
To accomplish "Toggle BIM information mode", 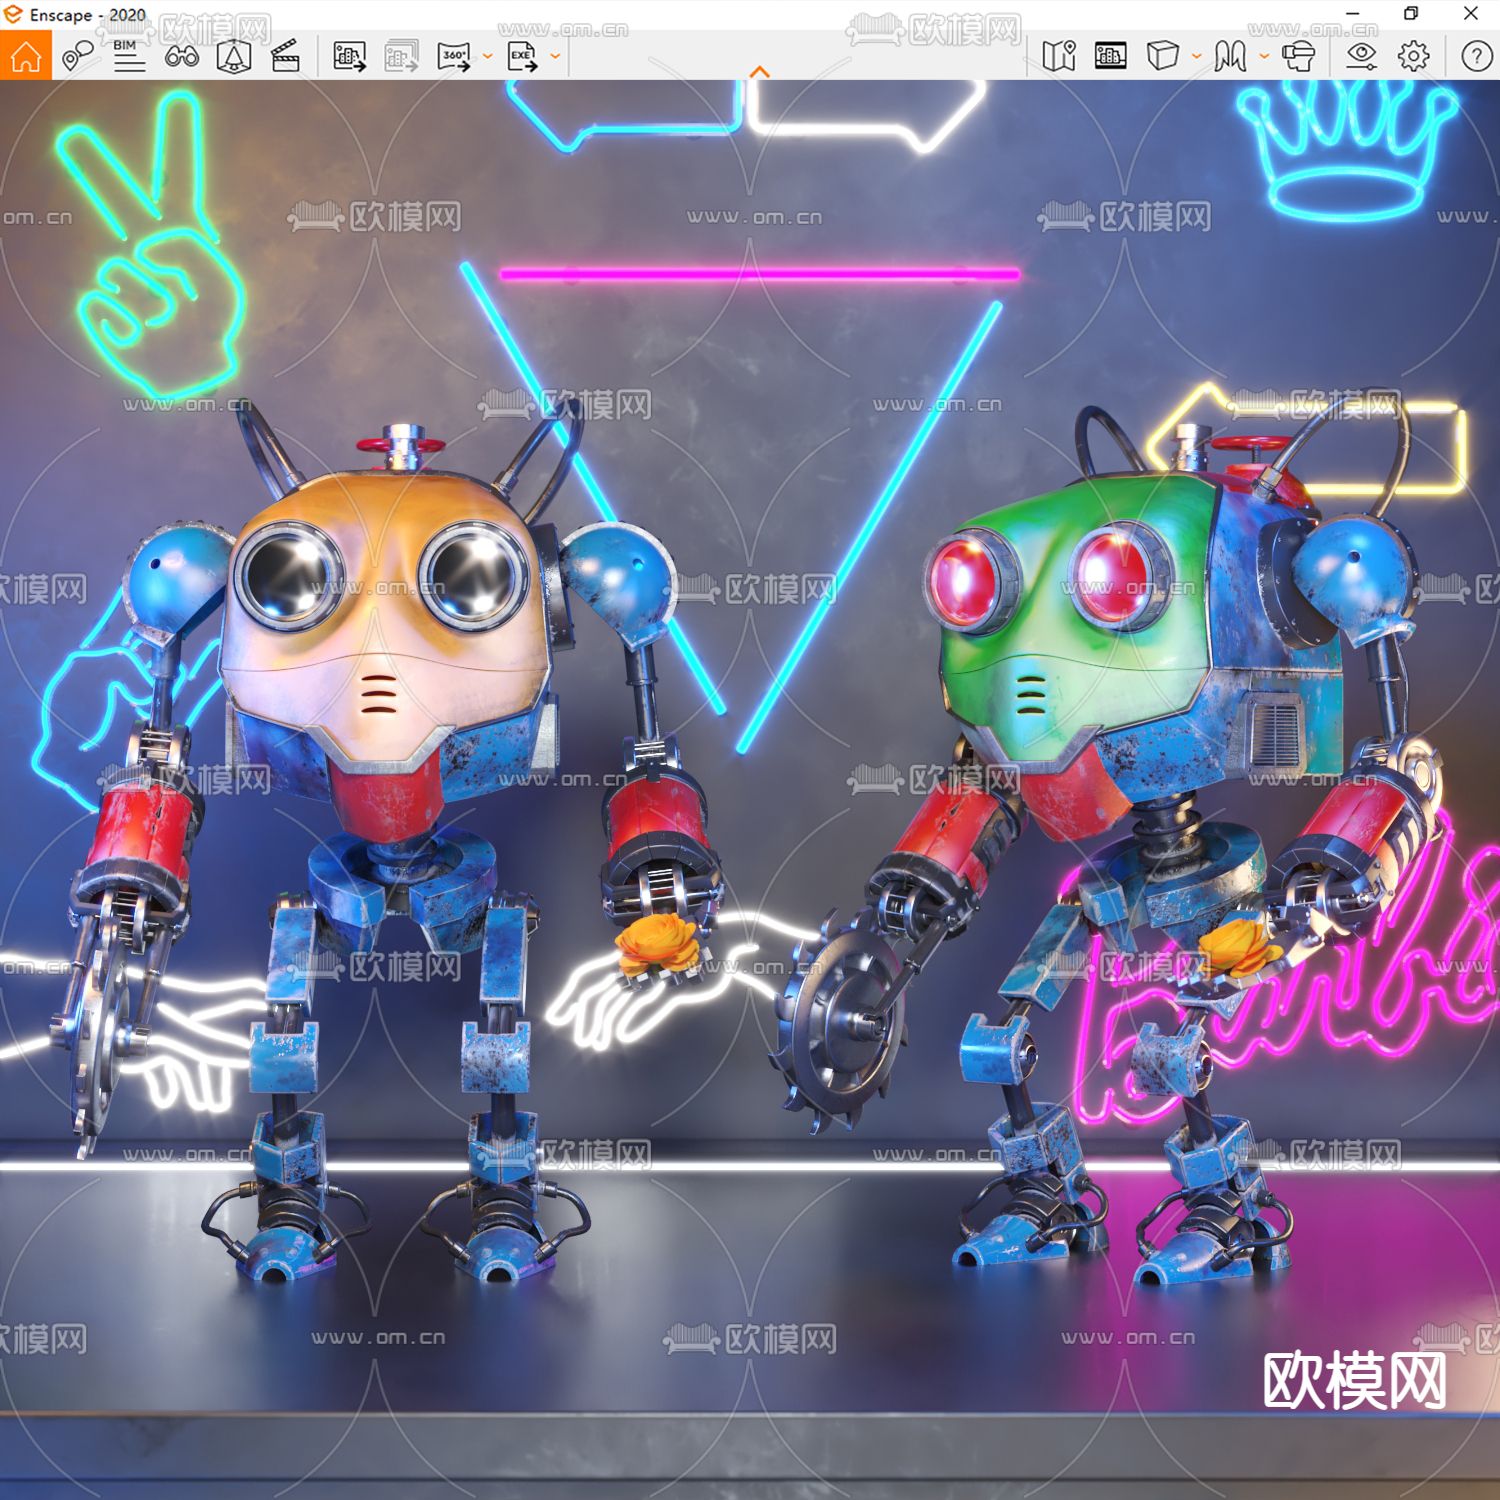I will pos(128,58).
